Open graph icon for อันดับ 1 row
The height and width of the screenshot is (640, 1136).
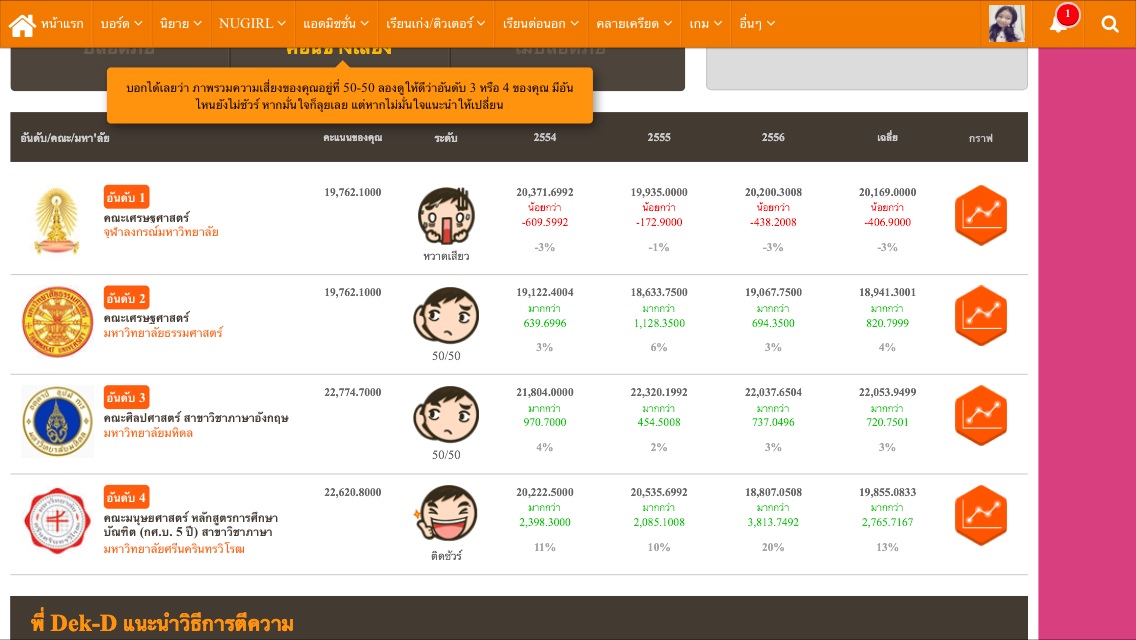pos(981,215)
